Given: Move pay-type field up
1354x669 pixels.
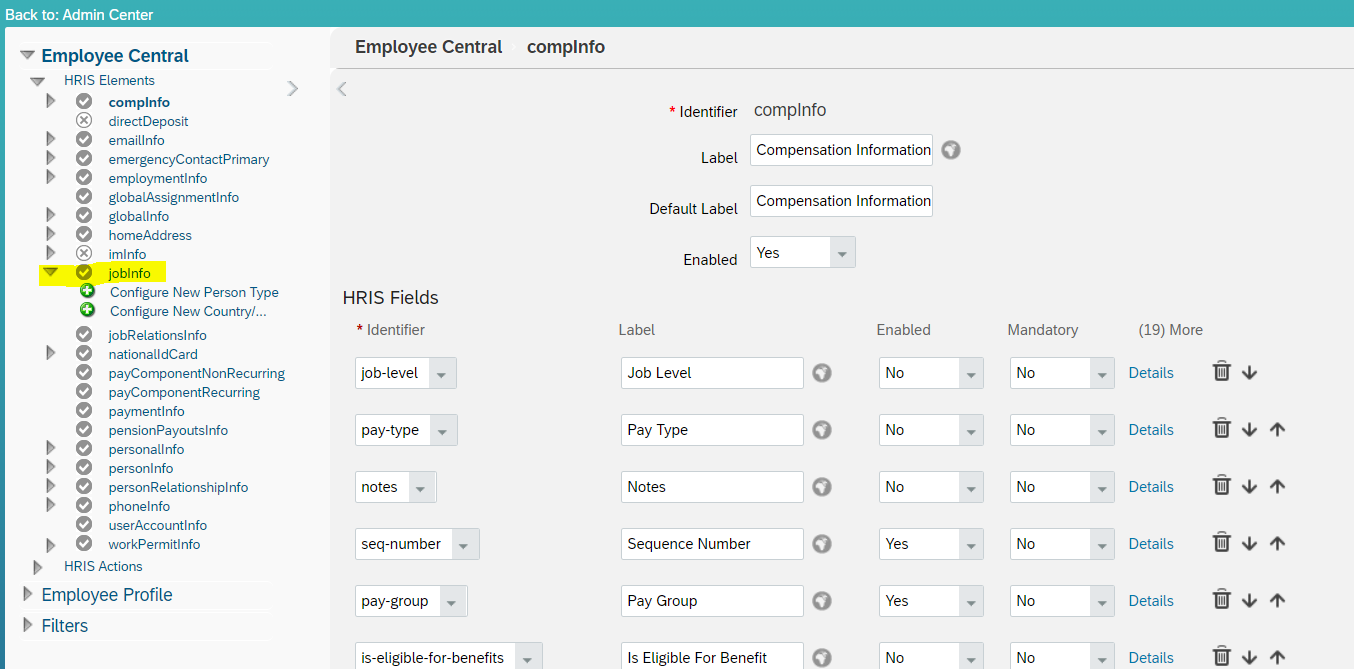Looking at the screenshot, I should coord(1277,429).
